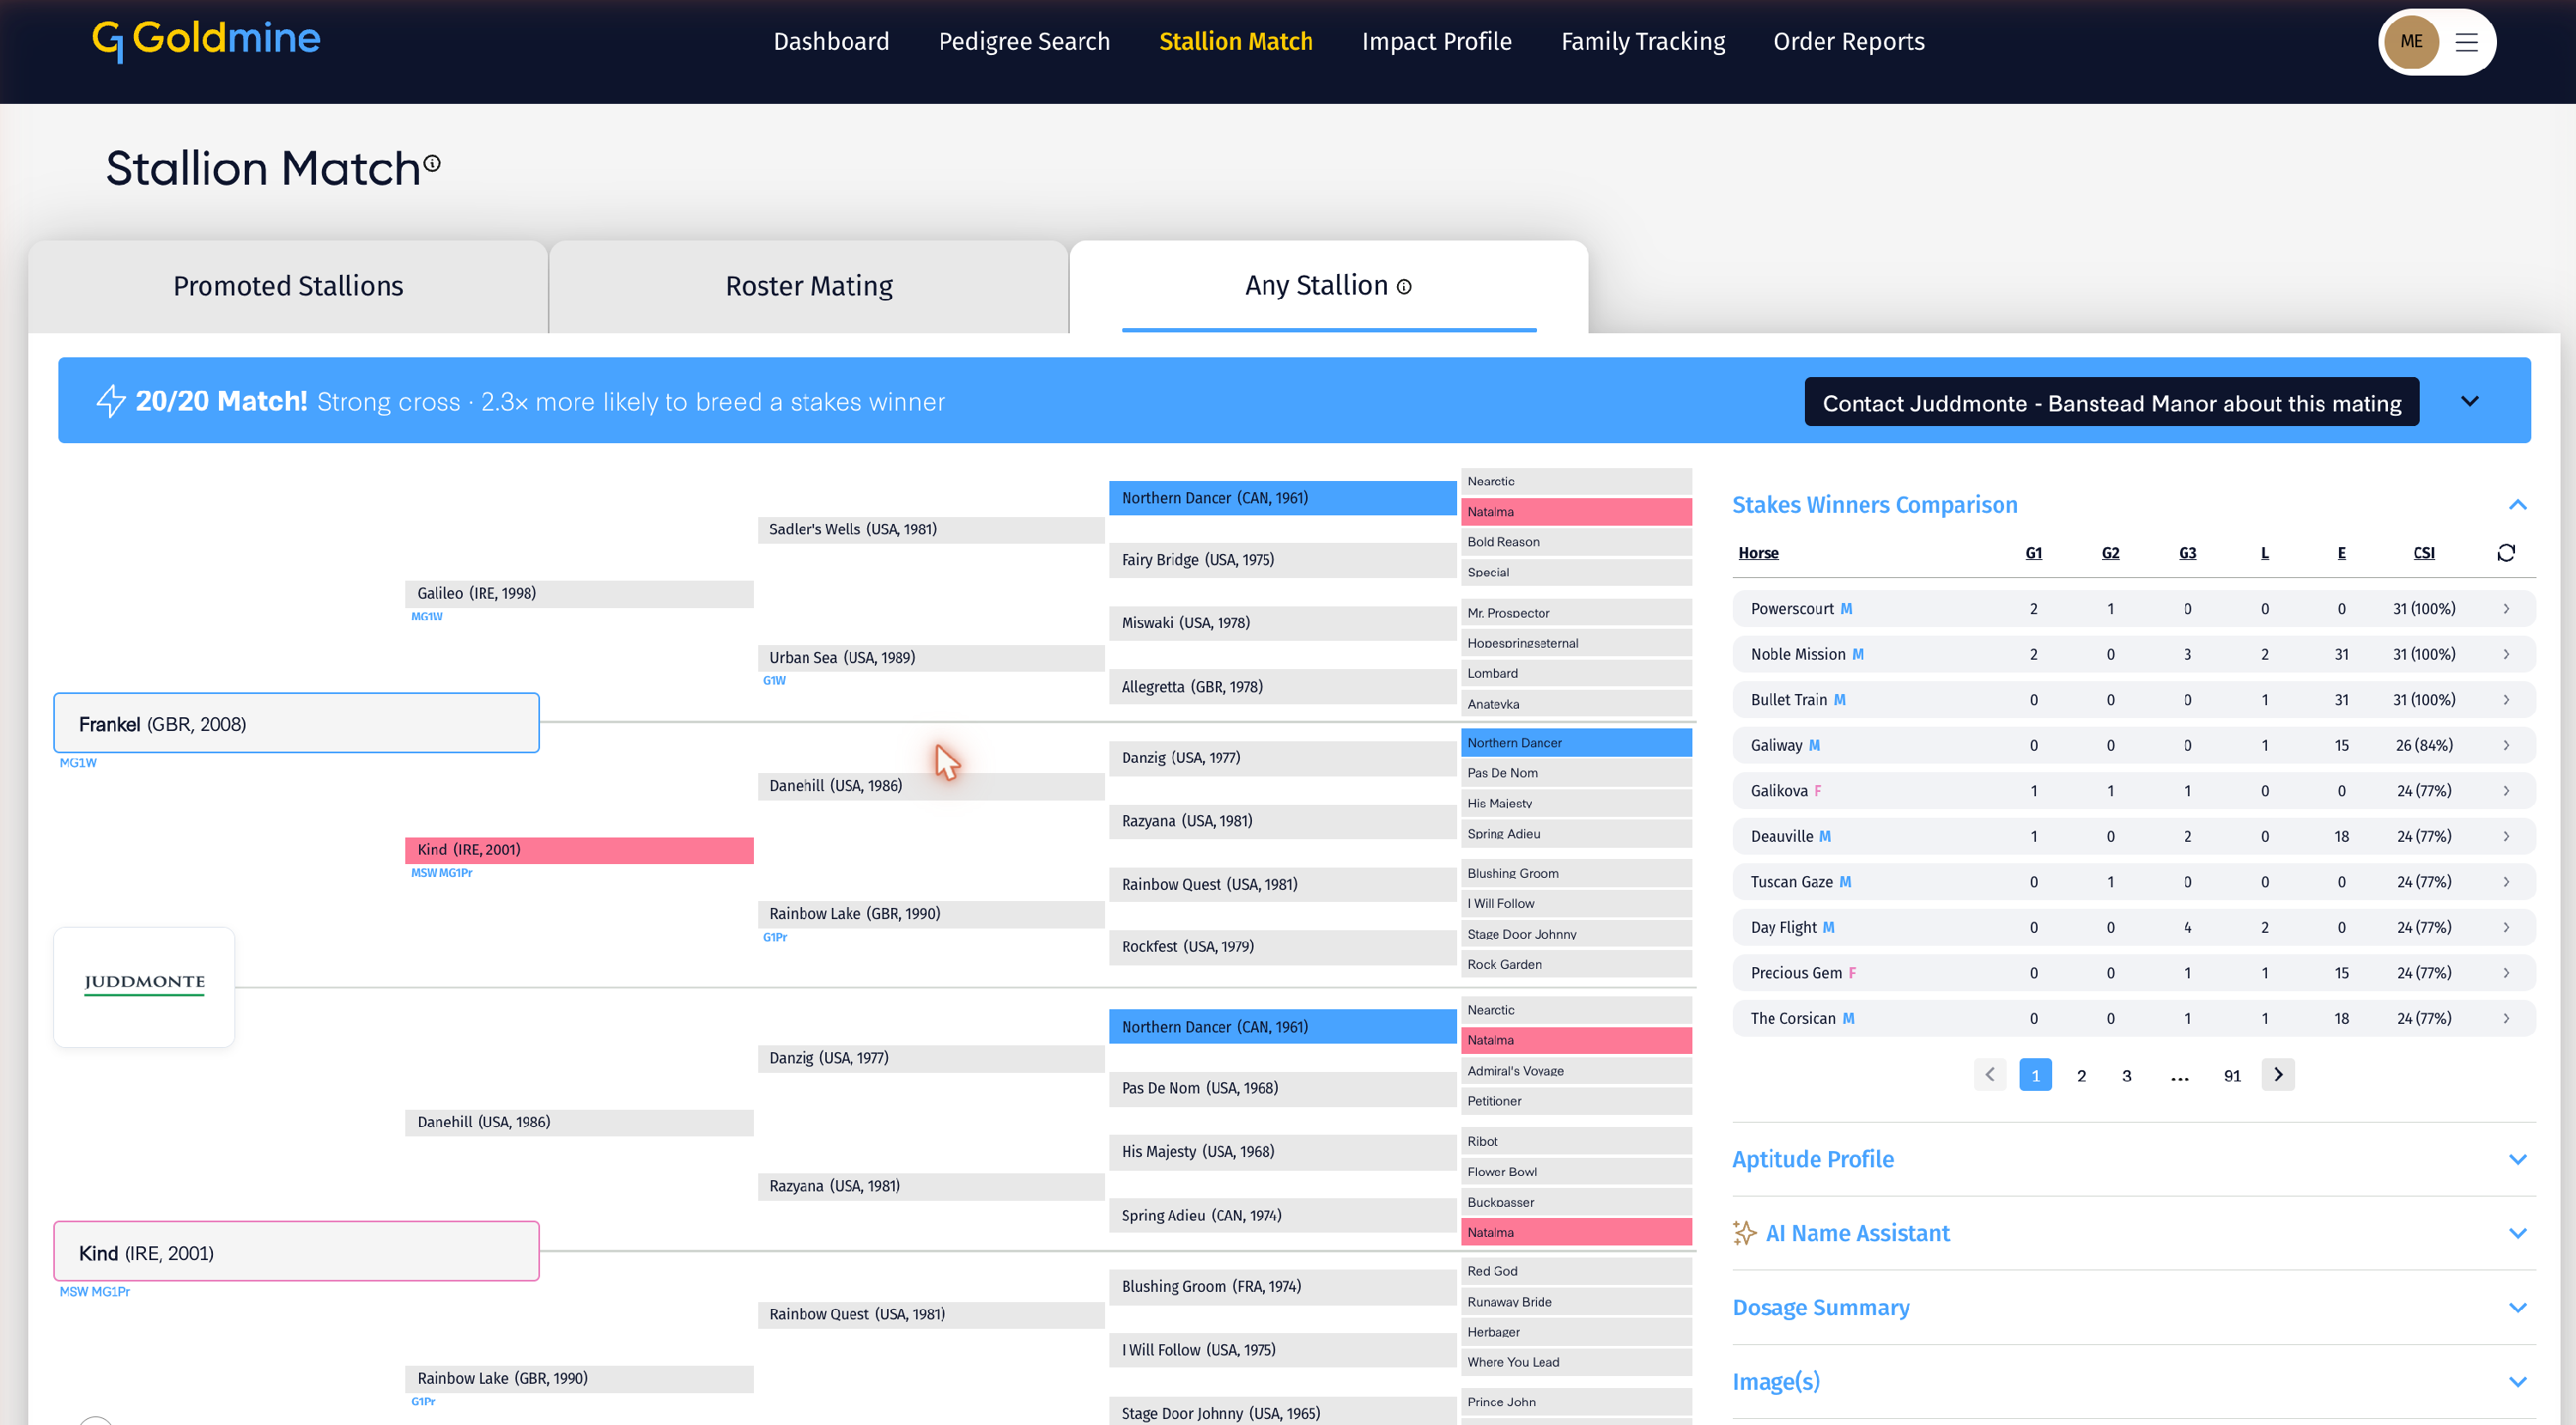The height and width of the screenshot is (1425, 2576).
Task: Expand the AI Name Assistant section
Action: [x=2518, y=1234]
